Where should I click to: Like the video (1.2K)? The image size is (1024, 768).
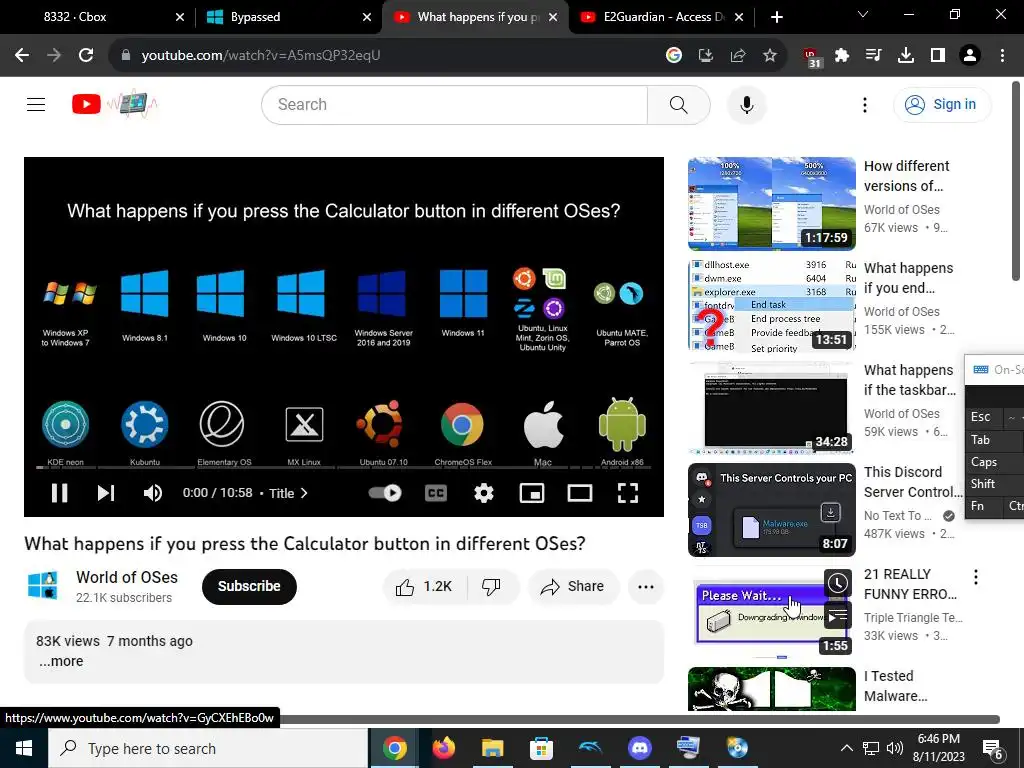coord(424,586)
